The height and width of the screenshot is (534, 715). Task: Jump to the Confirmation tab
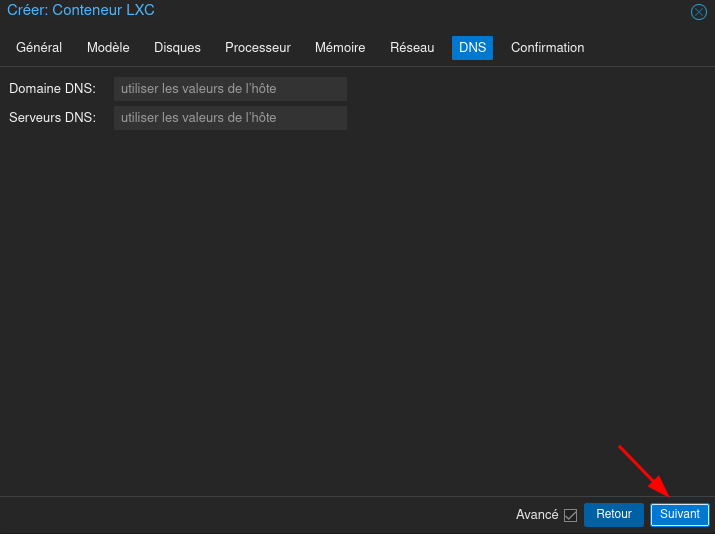coord(547,48)
